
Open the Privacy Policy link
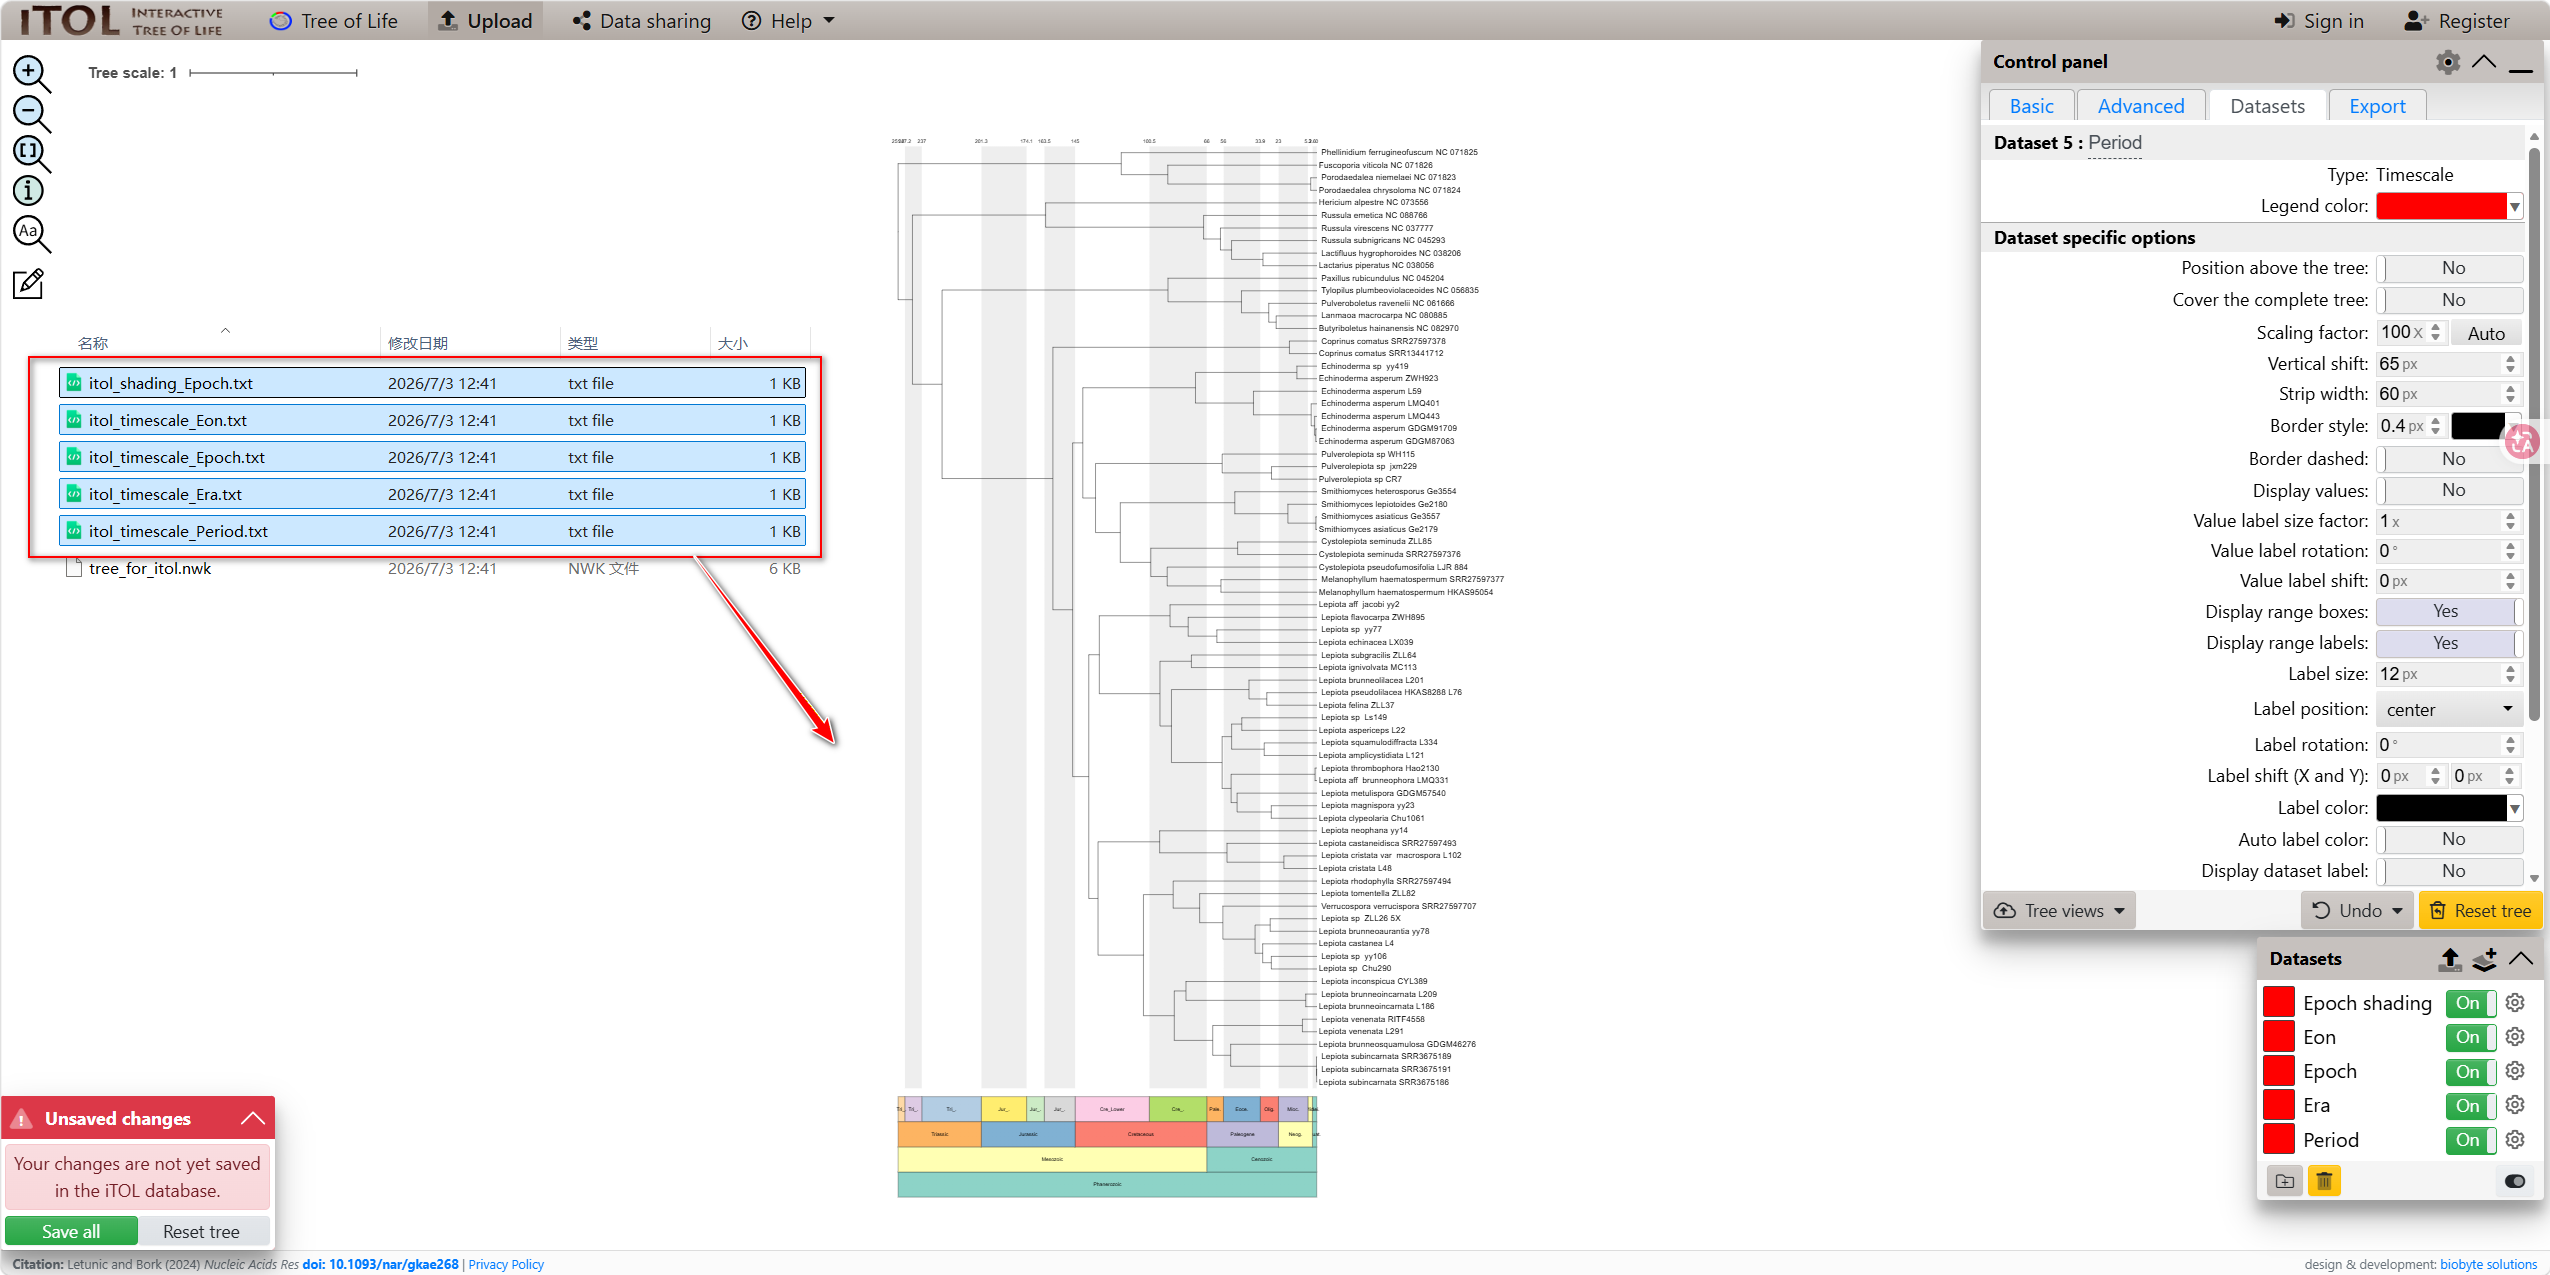click(506, 1265)
